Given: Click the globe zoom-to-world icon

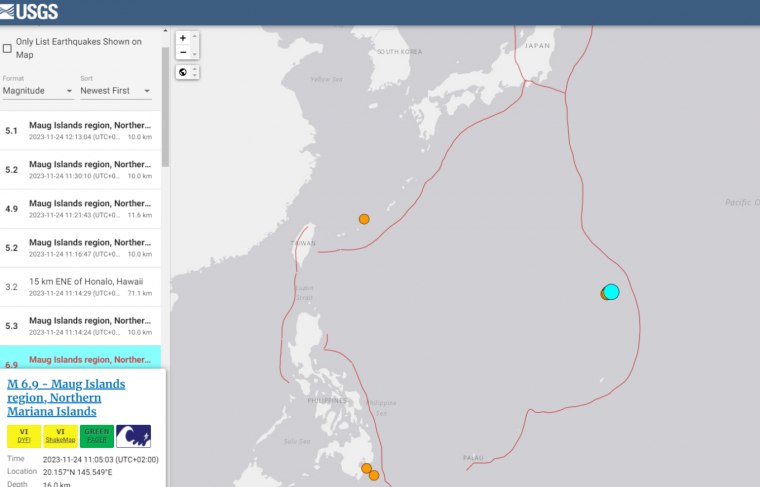Looking at the screenshot, I should (x=182, y=72).
